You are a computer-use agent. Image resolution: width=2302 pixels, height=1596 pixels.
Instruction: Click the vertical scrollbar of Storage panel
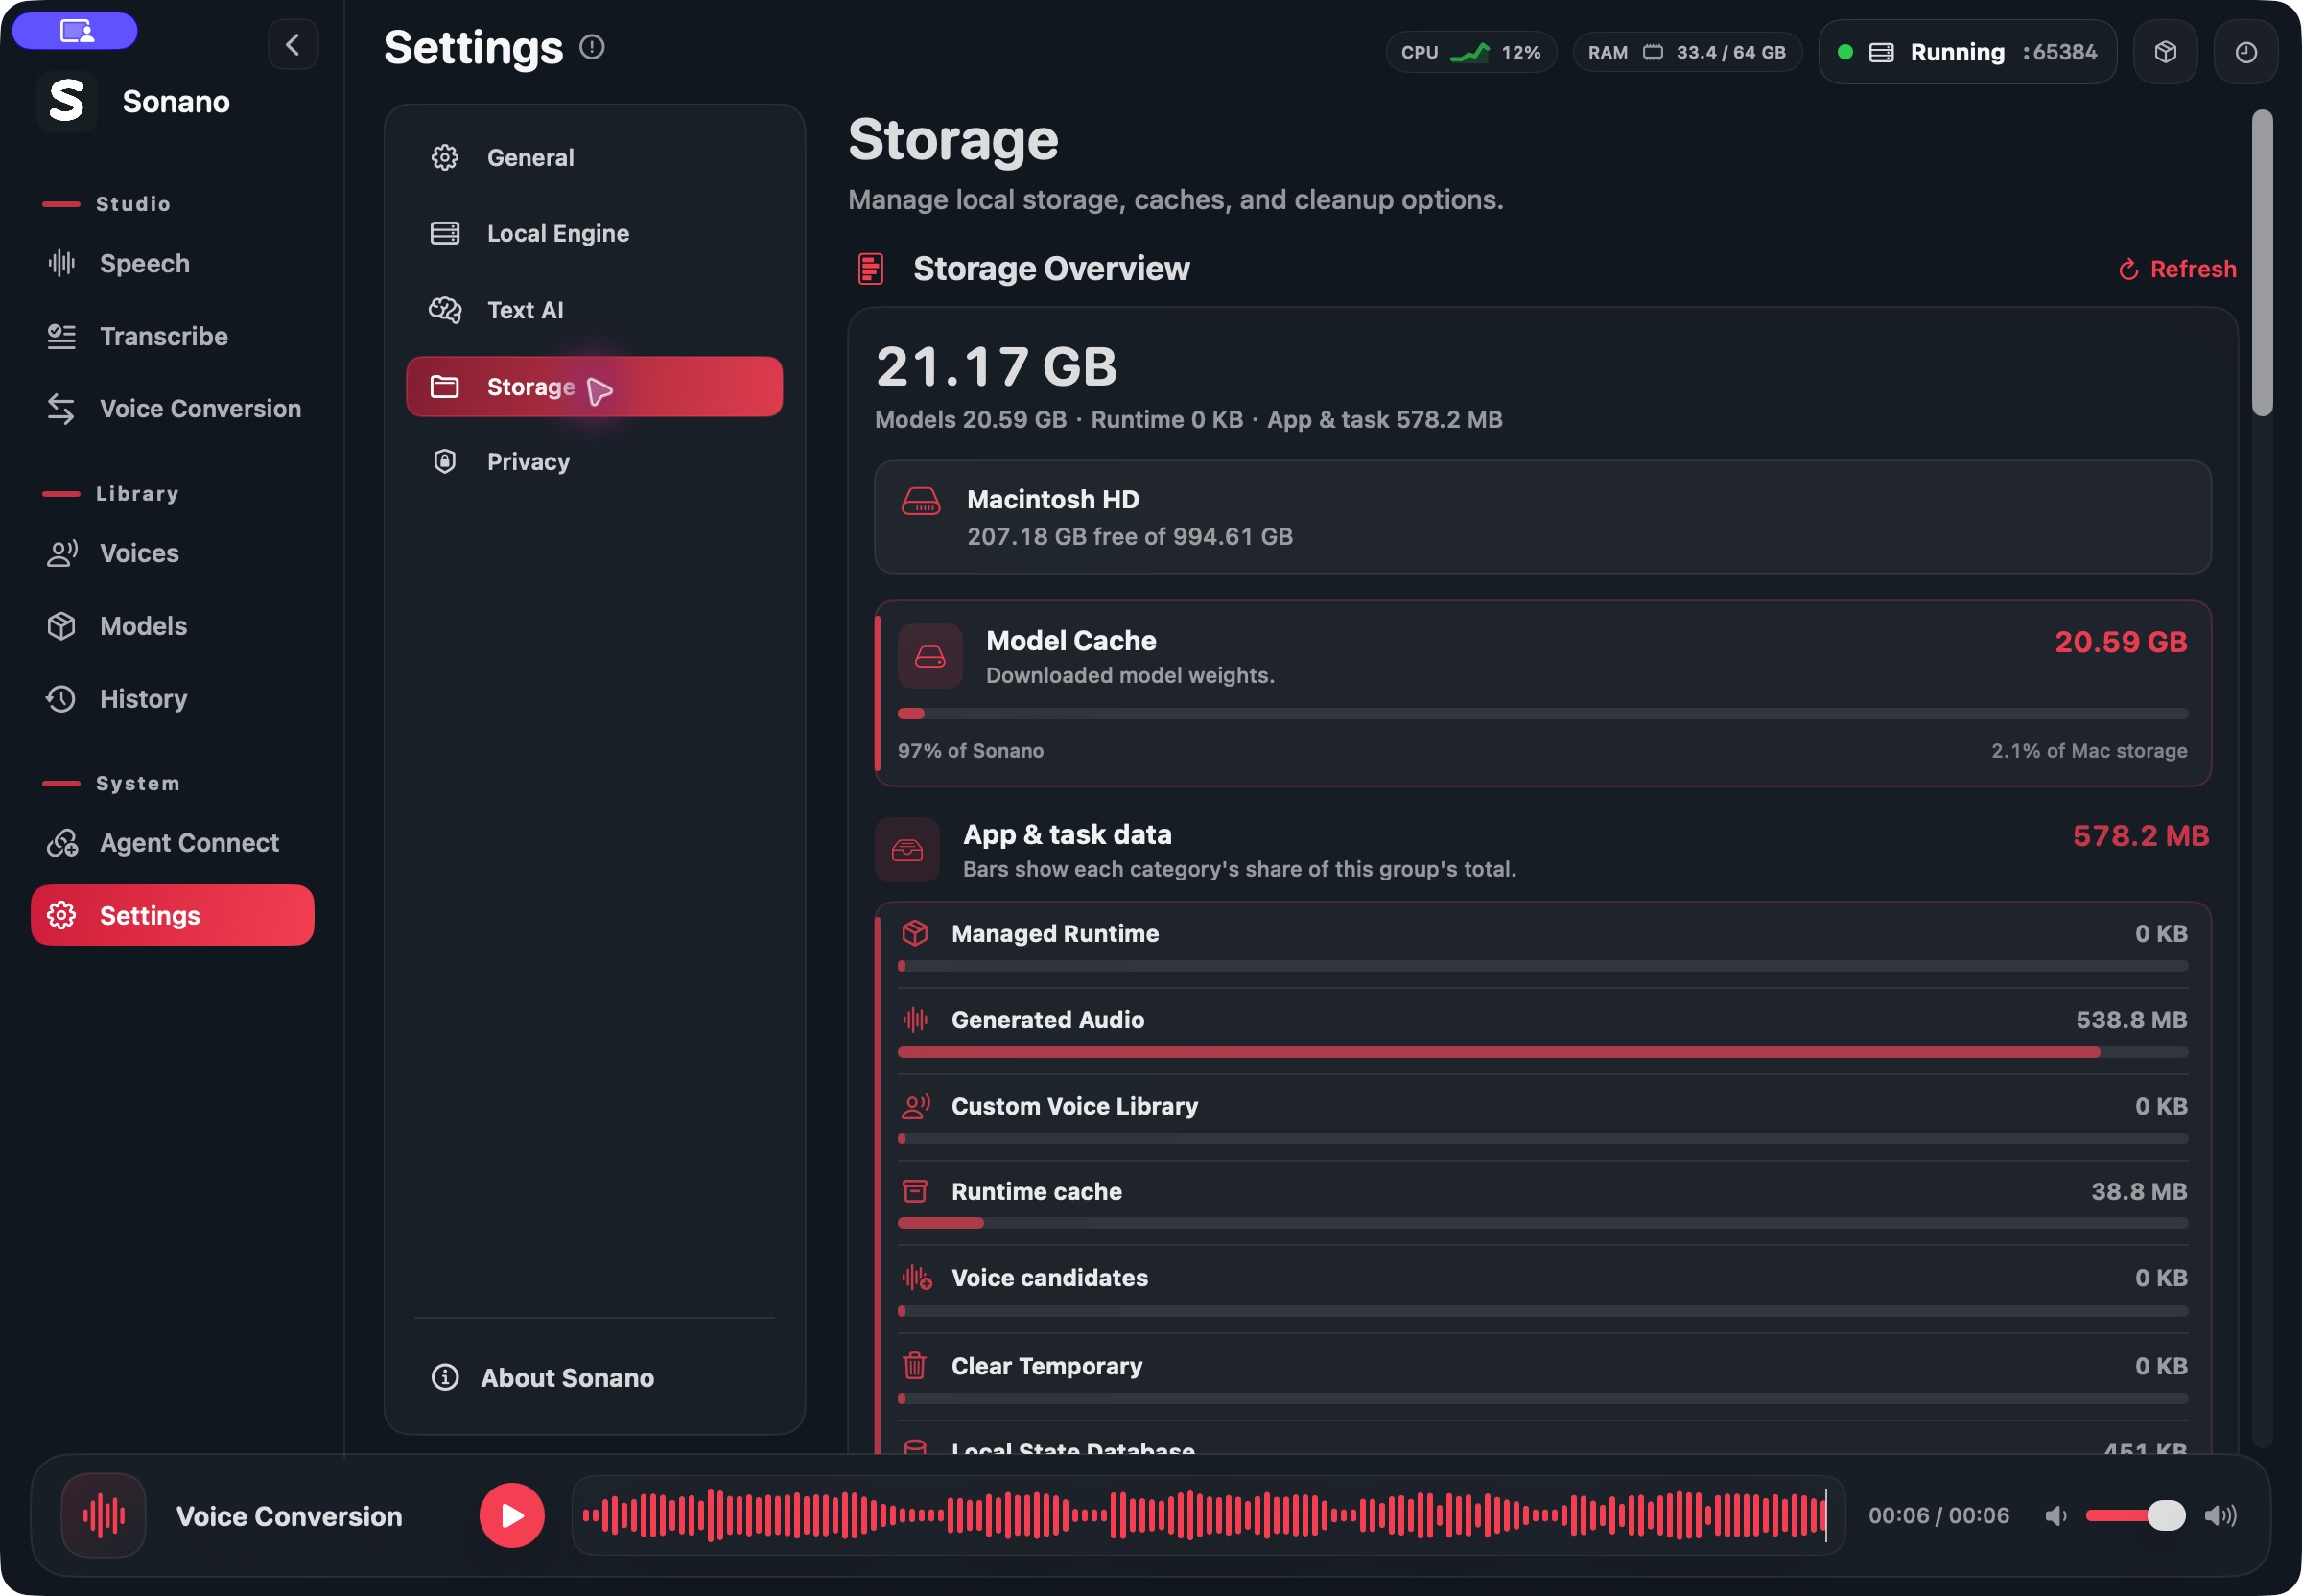click(x=2262, y=263)
